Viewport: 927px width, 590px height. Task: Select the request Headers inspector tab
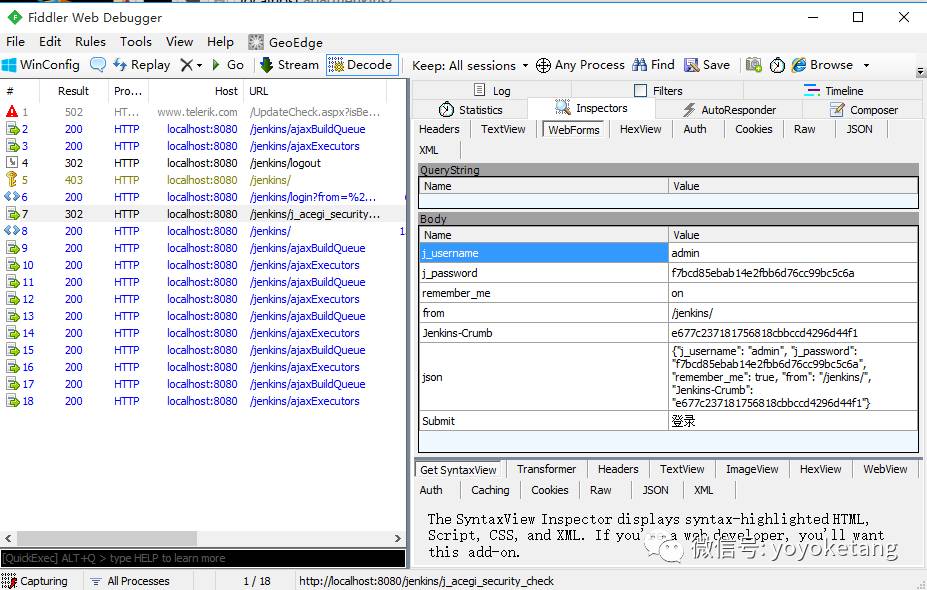439,129
